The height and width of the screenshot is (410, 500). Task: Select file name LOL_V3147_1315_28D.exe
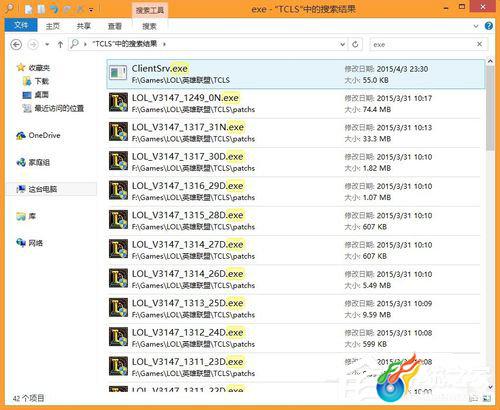pos(188,215)
